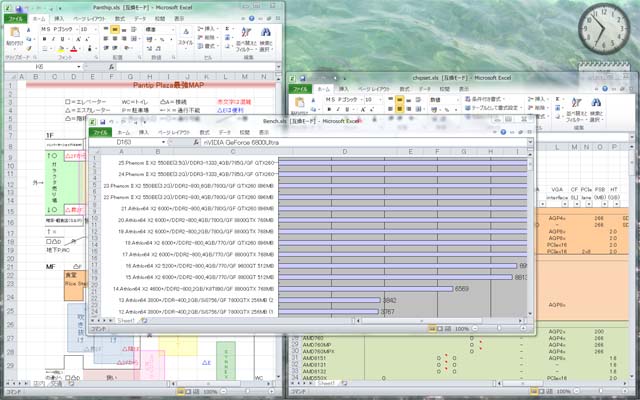Toggle the highlighted center align button in chipset
This screenshot has height=400, width=640.
[x=399, y=109]
